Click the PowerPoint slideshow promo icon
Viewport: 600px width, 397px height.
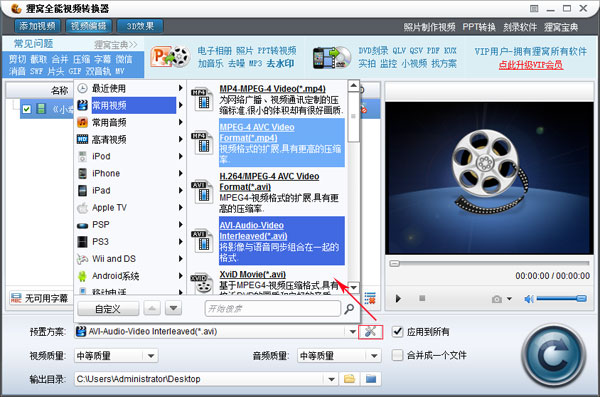click(x=170, y=57)
